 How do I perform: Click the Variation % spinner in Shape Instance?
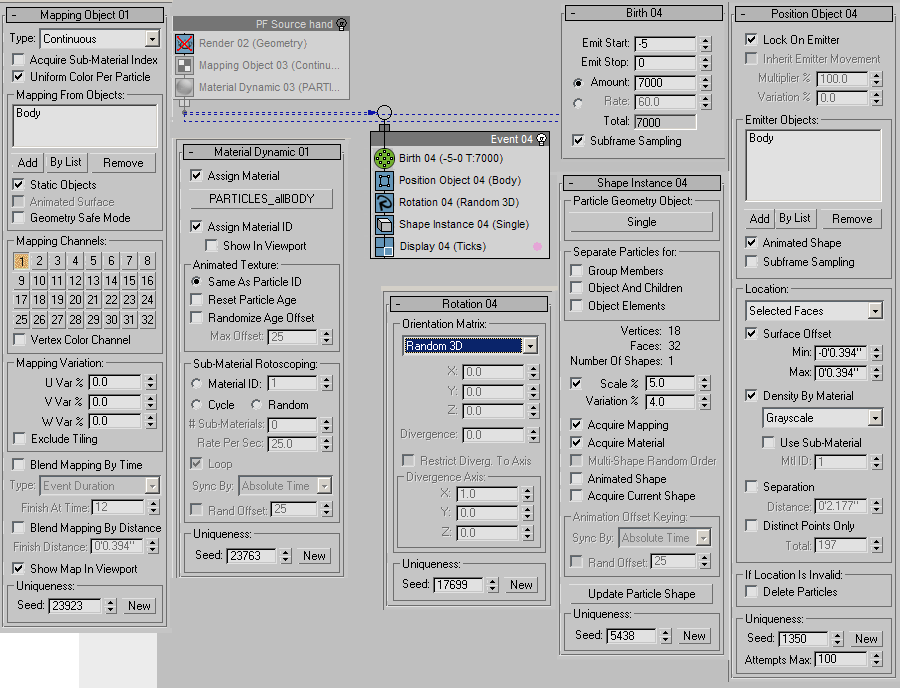(x=705, y=402)
